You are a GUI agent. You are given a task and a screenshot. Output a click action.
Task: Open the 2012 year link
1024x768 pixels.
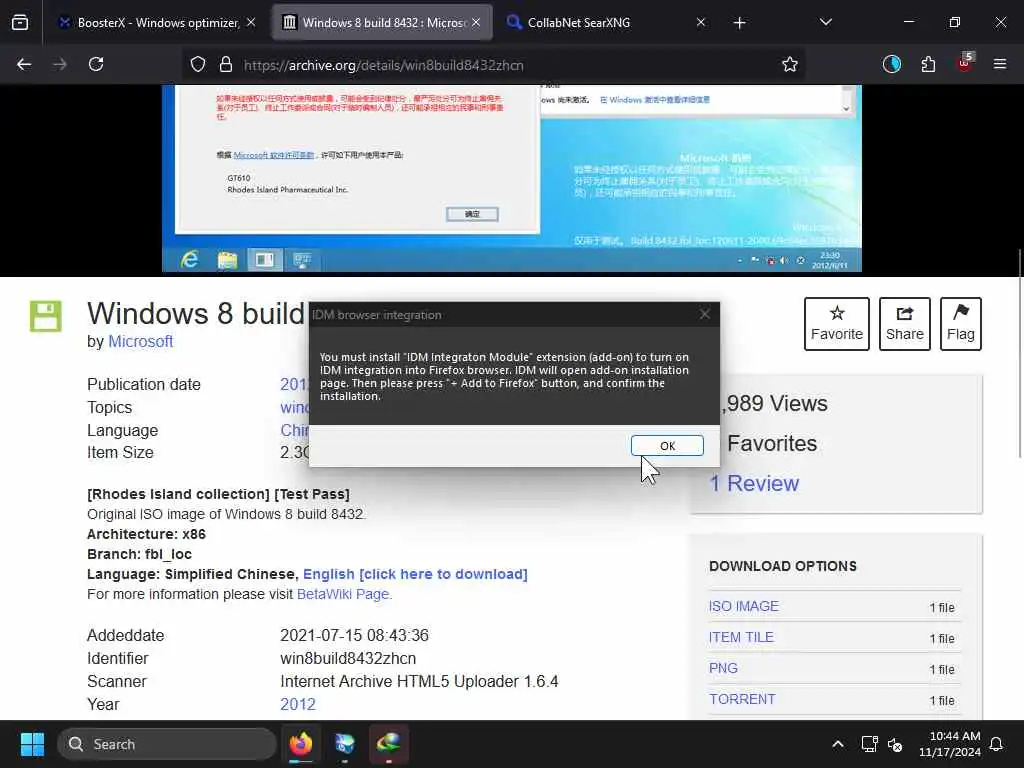[298, 704]
